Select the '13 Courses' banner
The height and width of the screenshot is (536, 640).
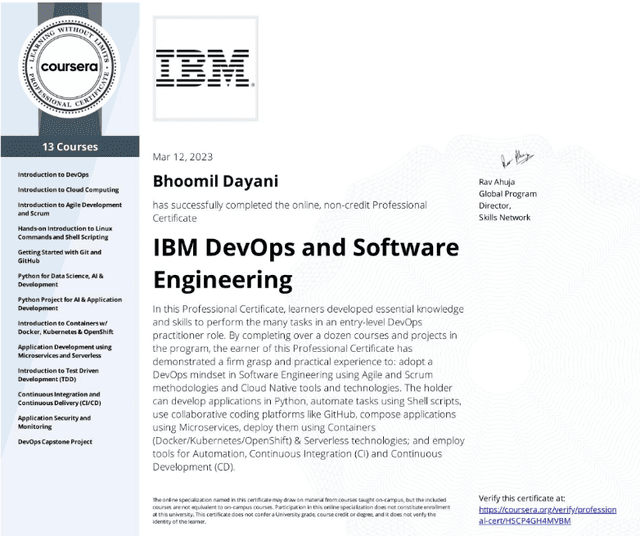tap(70, 147)
